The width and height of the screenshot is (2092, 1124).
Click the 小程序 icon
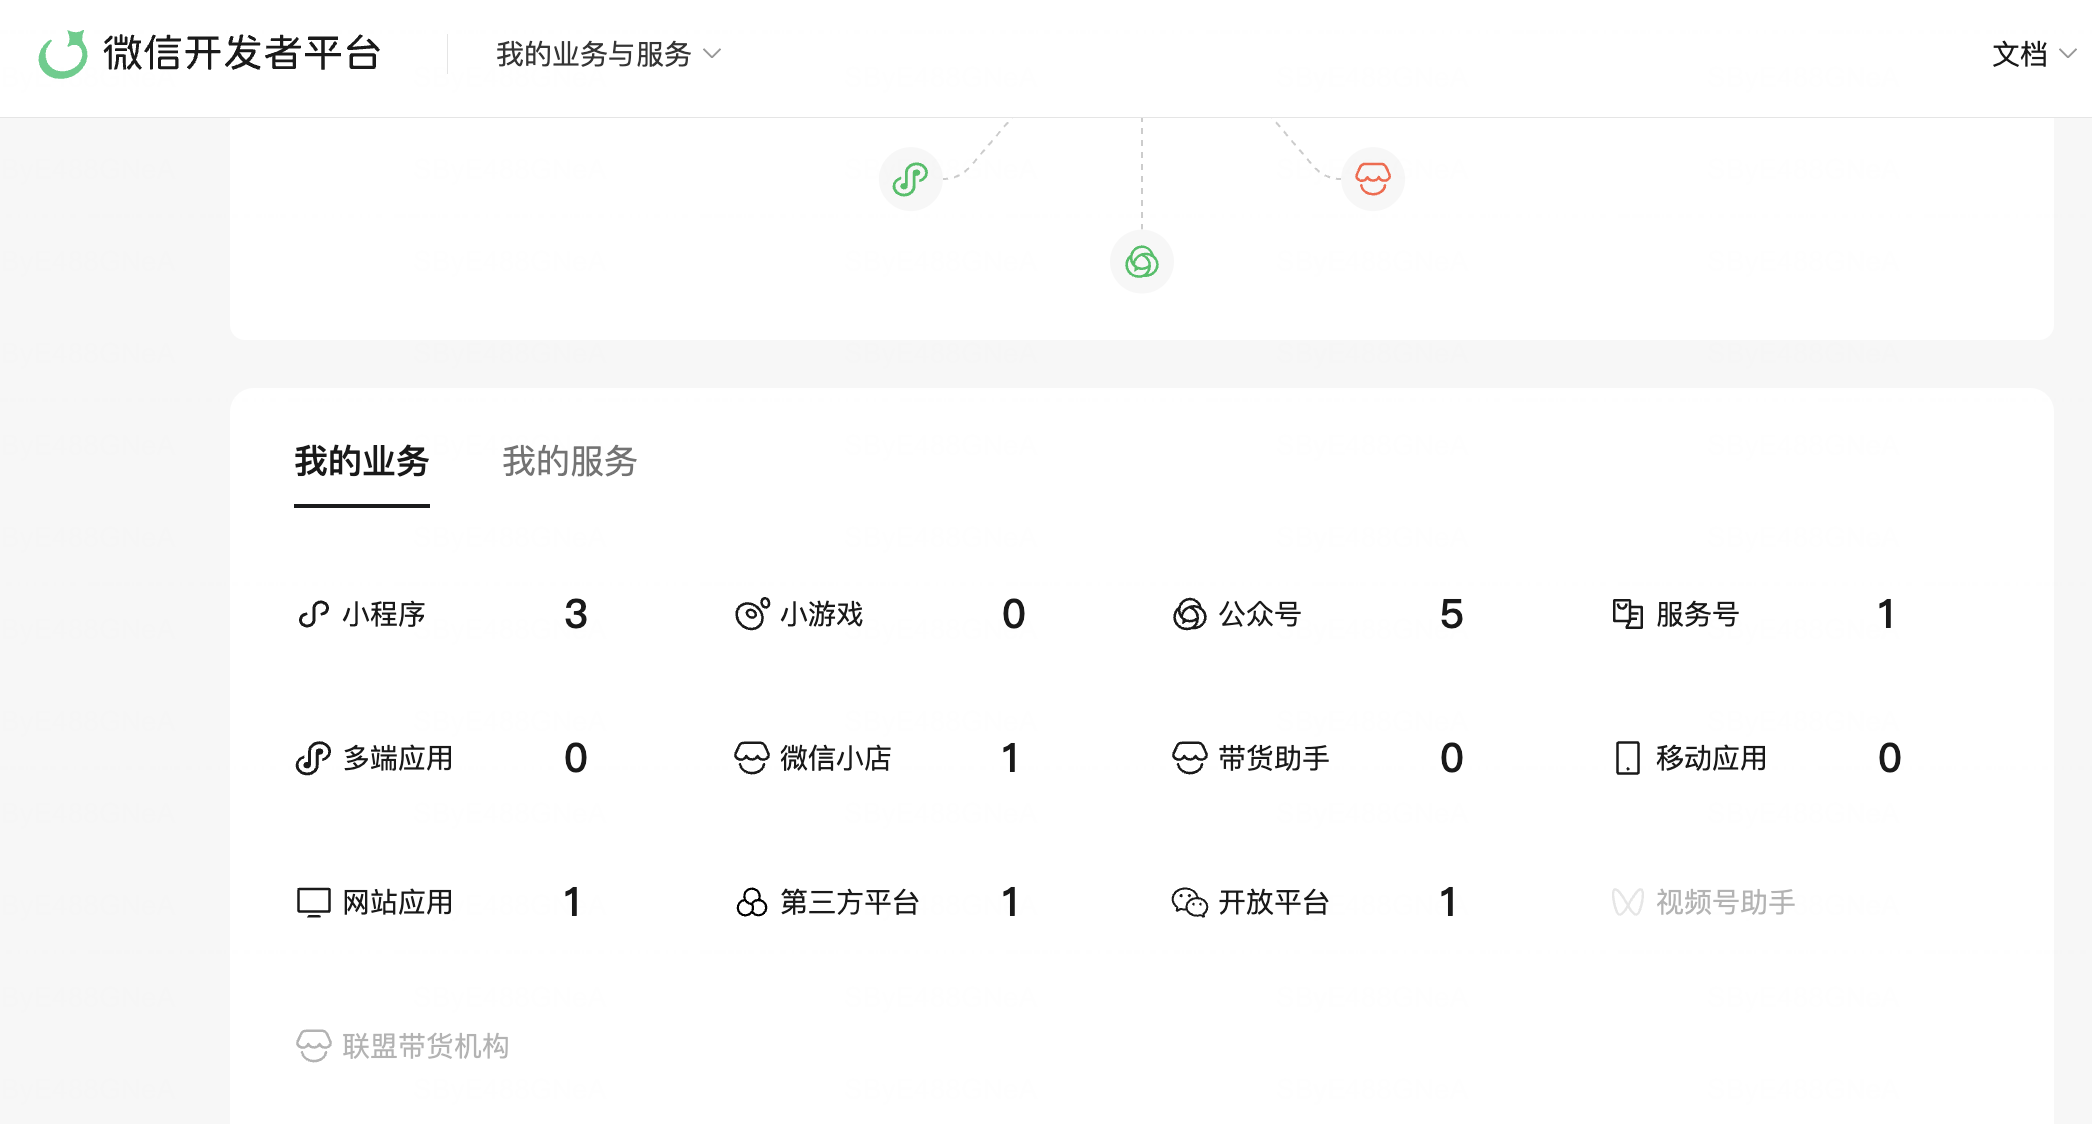[313, 614]
